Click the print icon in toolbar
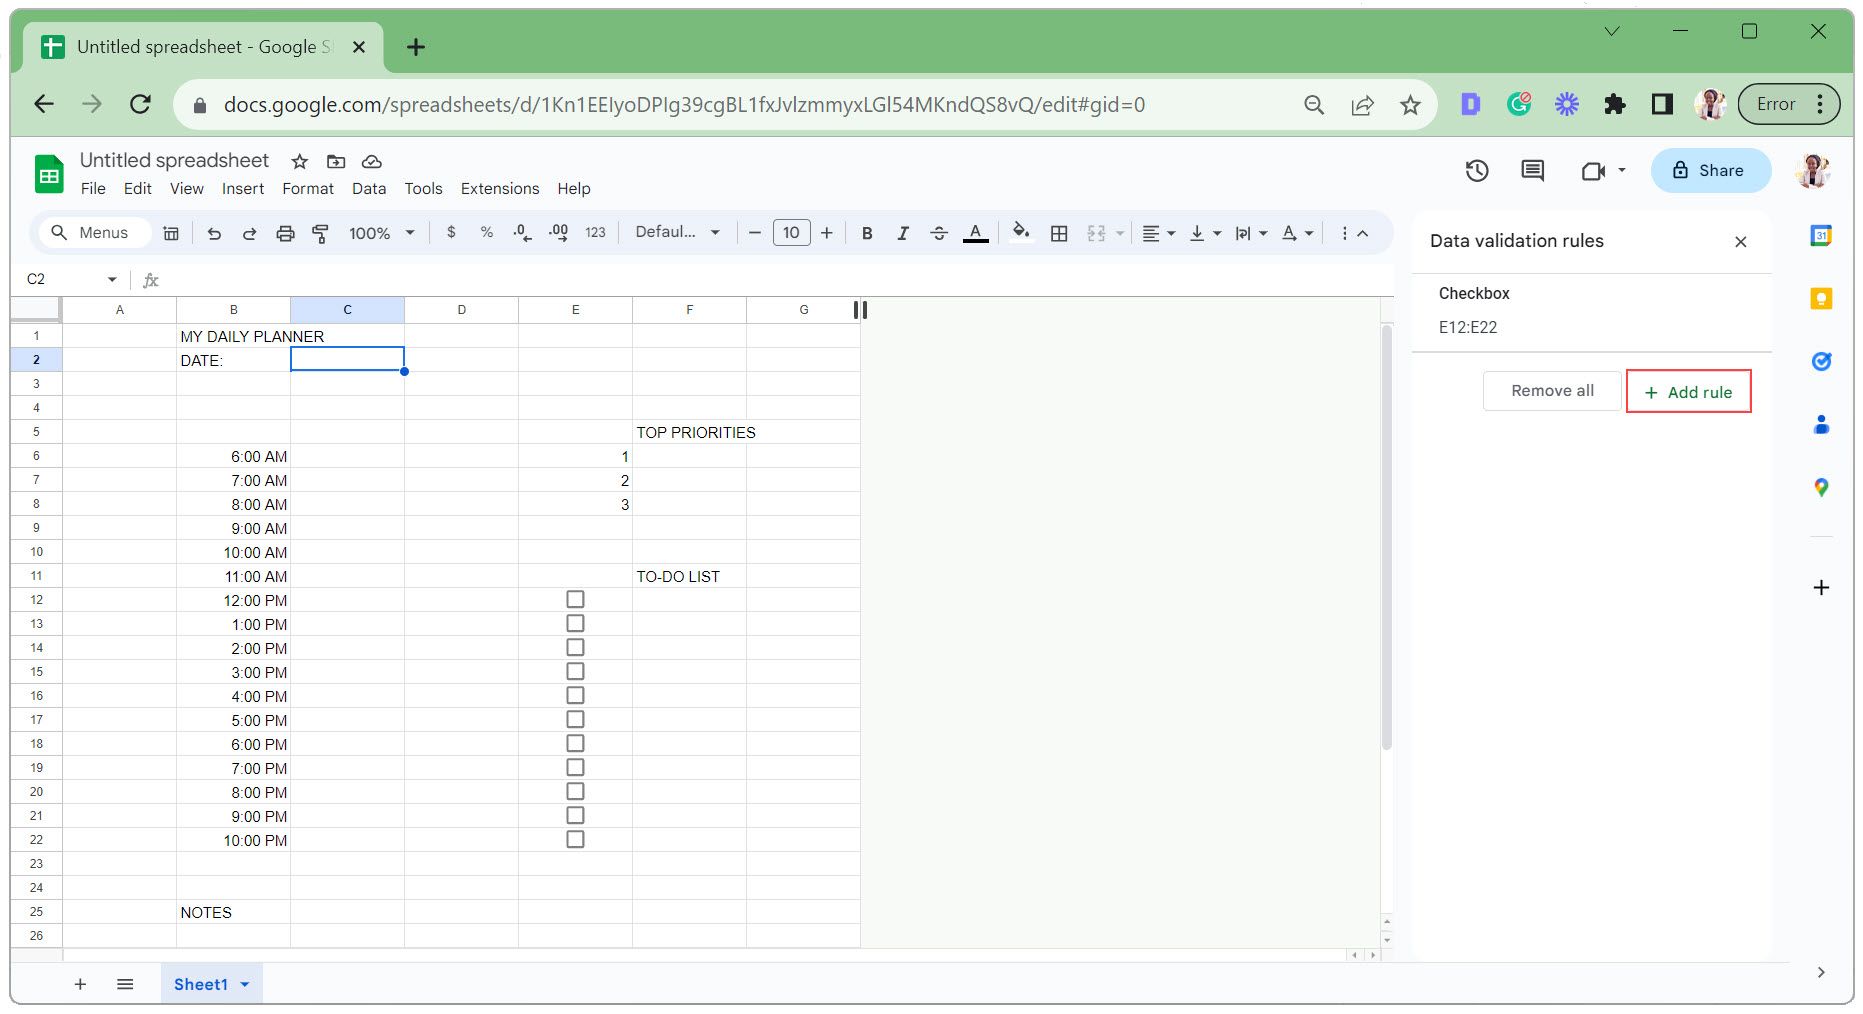Viewport: 1863px width, 1014px height. click(x=285, y=233)
